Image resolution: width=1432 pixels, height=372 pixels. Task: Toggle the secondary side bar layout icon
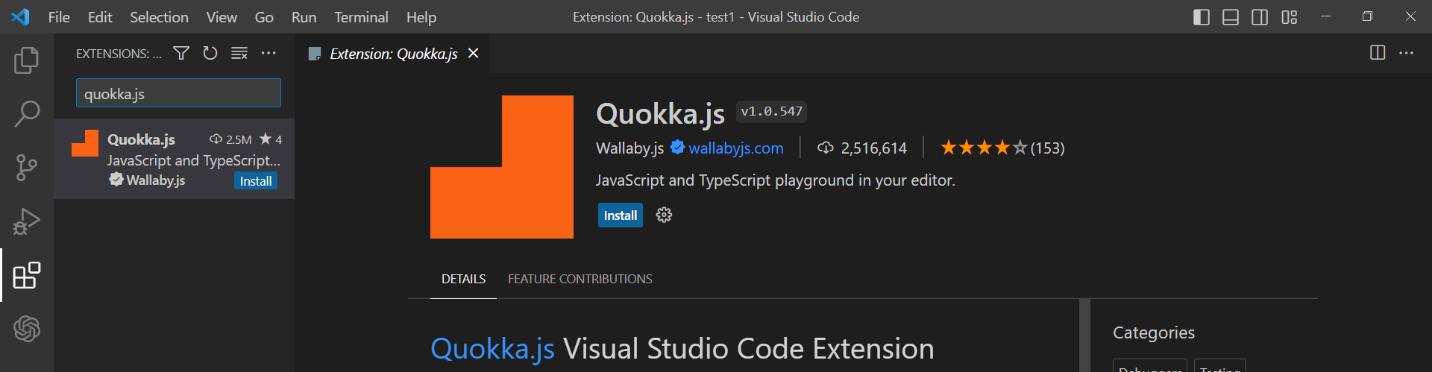coord(1260,17)
